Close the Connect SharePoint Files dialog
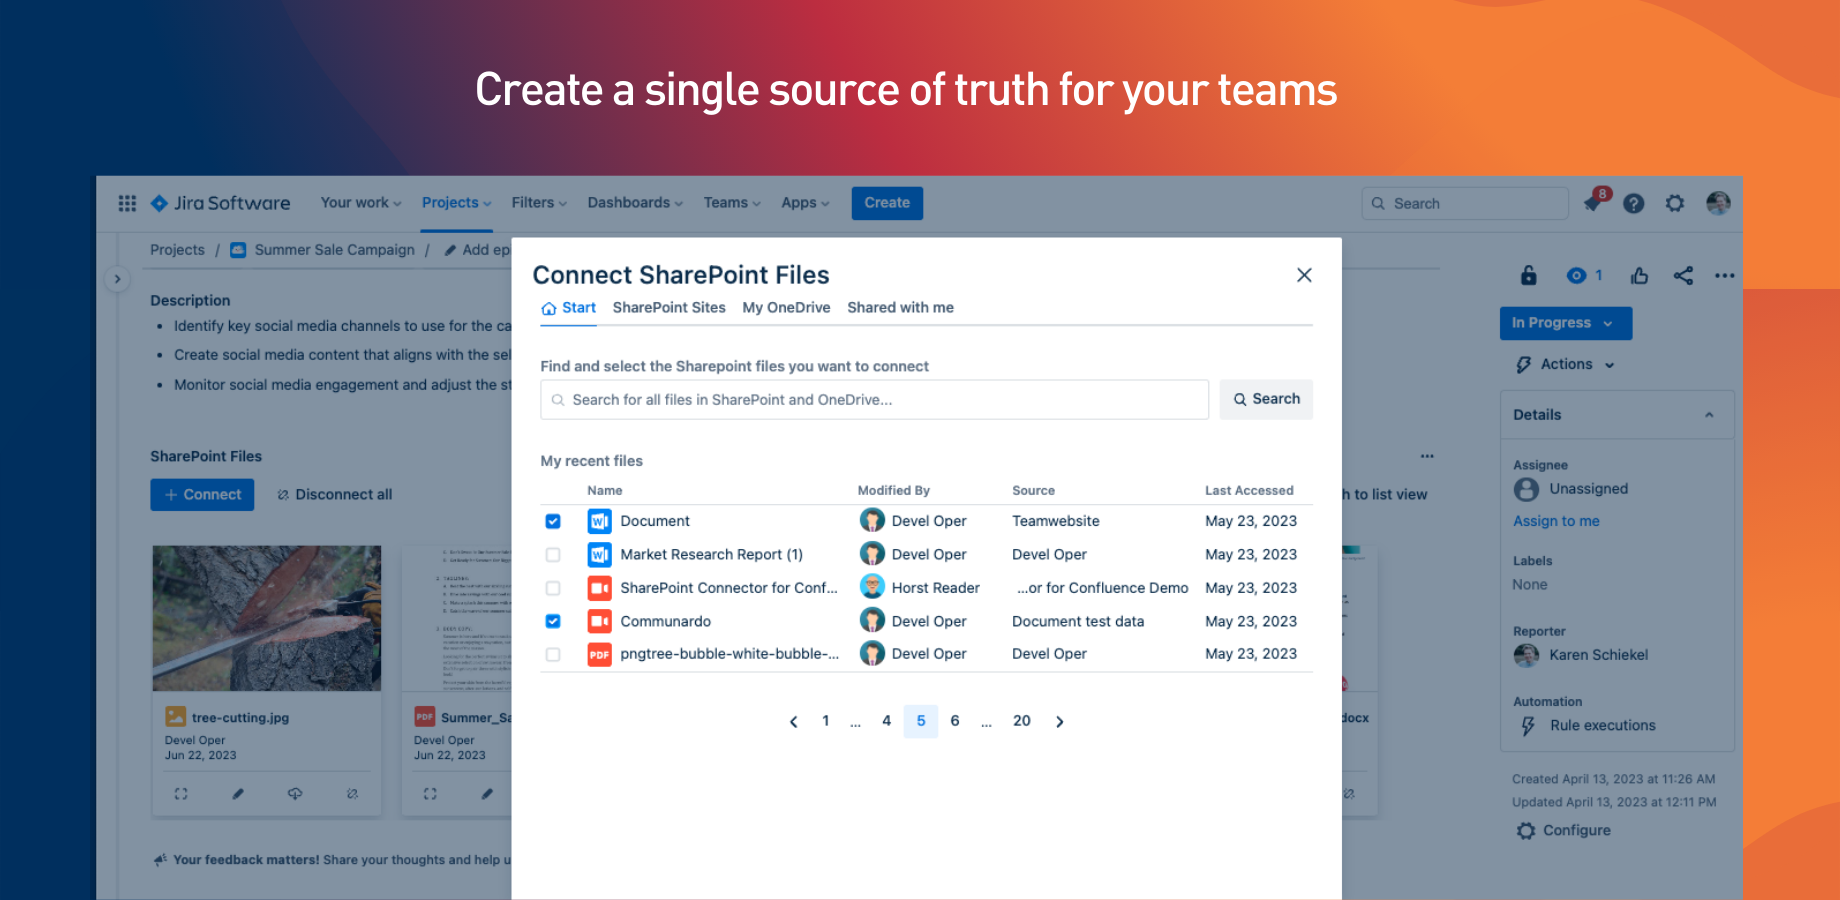 [x=1304, y=275]
